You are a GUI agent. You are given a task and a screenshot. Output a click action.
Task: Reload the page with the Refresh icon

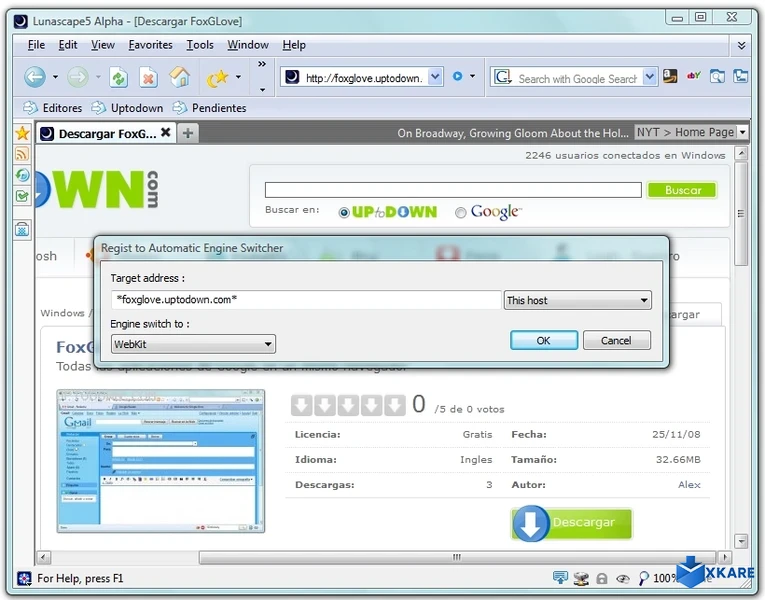pyautogui.click(x=119, y=78)
